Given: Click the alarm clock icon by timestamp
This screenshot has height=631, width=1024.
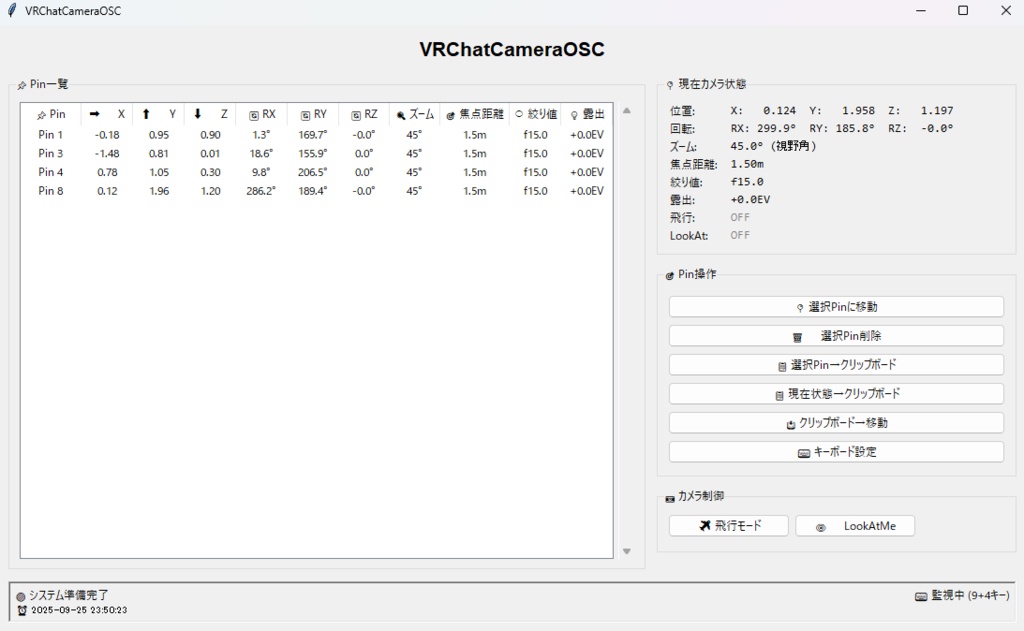Looking at the screenshot, I should (22, 610).
